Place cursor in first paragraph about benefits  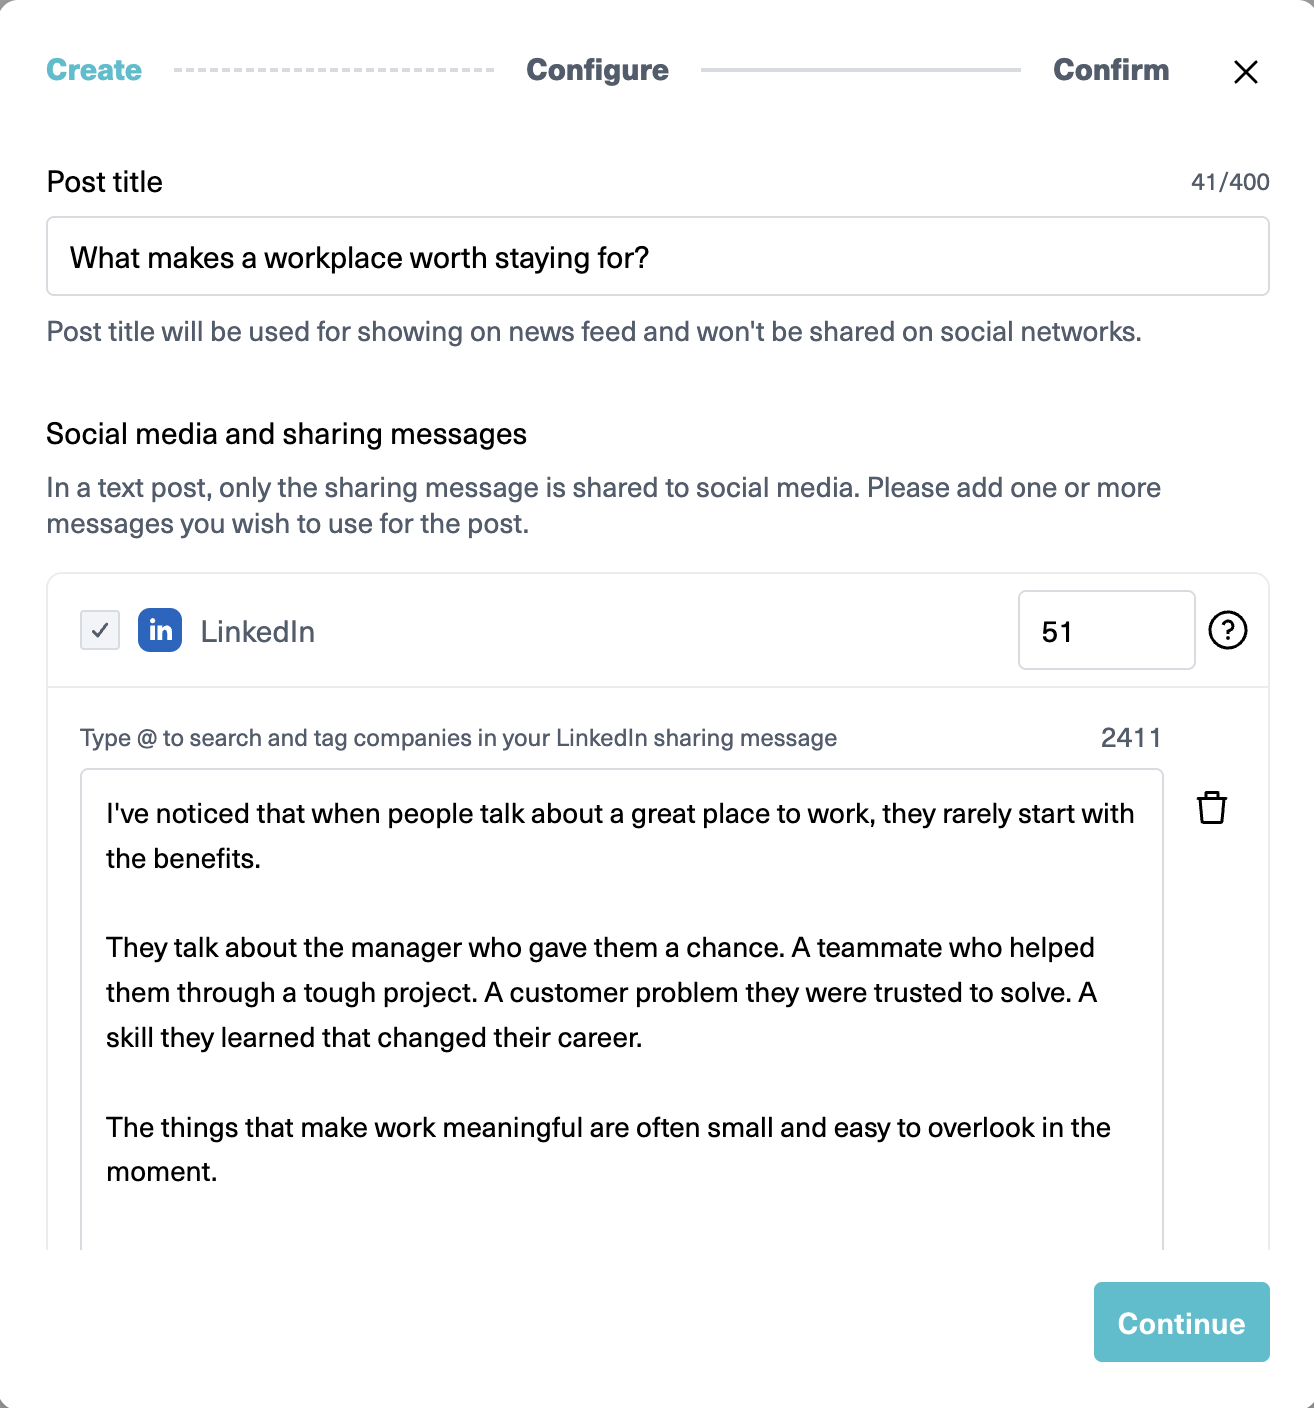[x=620, y=836]
